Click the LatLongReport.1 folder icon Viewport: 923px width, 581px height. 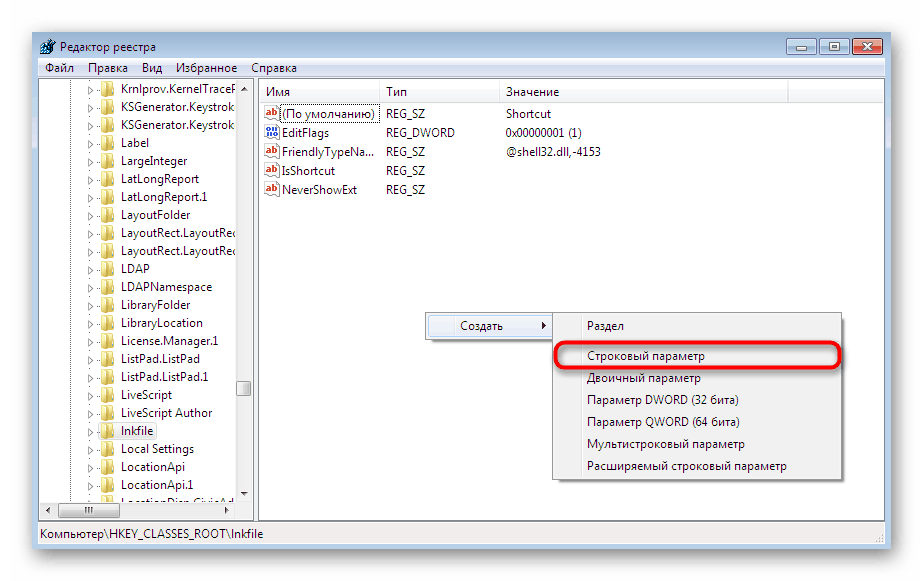click(x=107, y=197)
